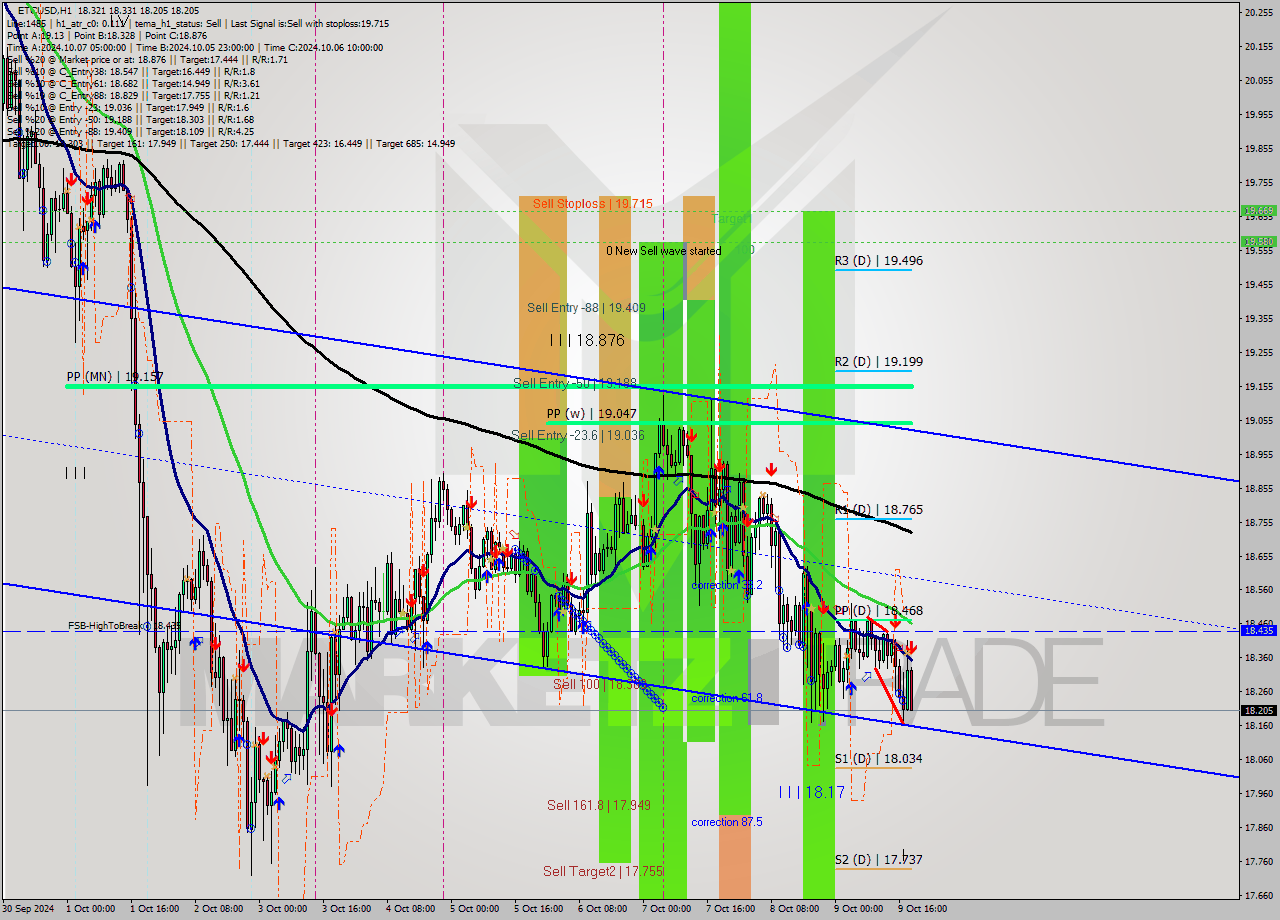Screen dimensions: 1280x920
Task: Select the 'Sell Entry -50 | 19.188' label
Action: [575, 383]
